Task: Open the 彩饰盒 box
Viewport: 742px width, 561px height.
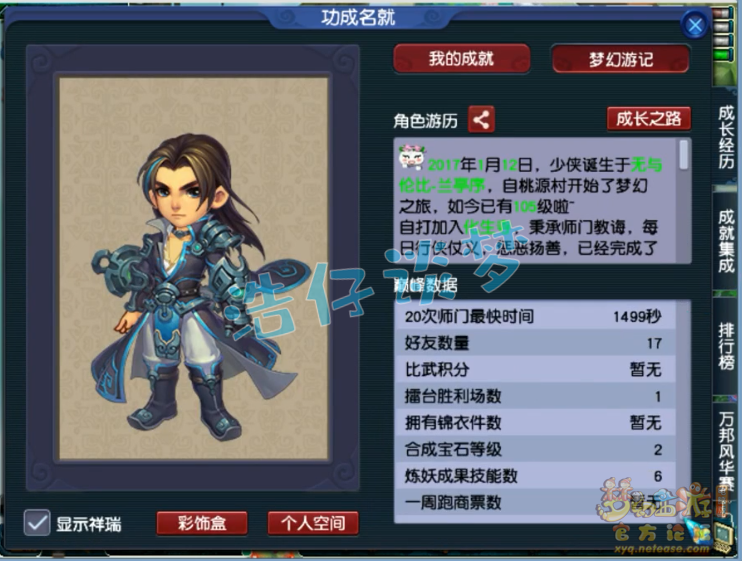Action: click(x=202, y=523)
